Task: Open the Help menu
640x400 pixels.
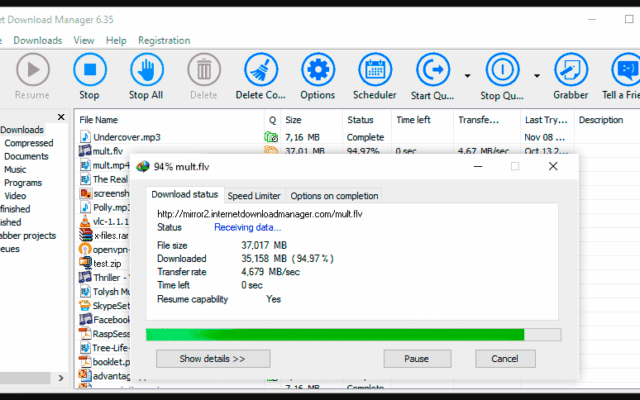Action: (116, 40)
